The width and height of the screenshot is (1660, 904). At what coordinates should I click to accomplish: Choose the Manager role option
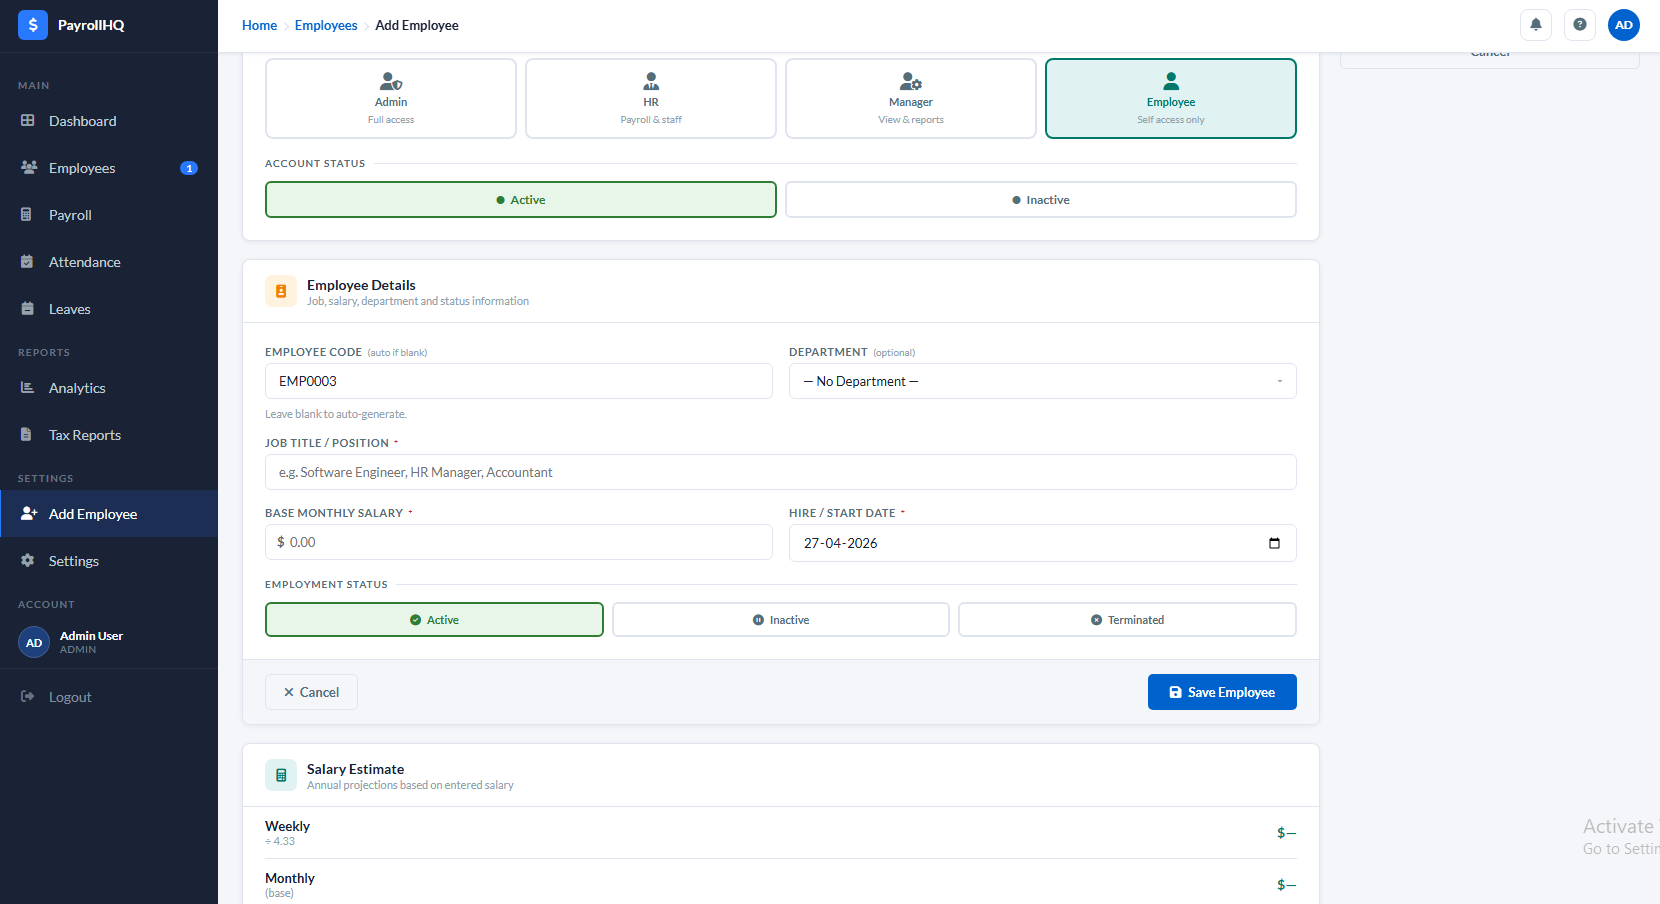tap(910, 98)
